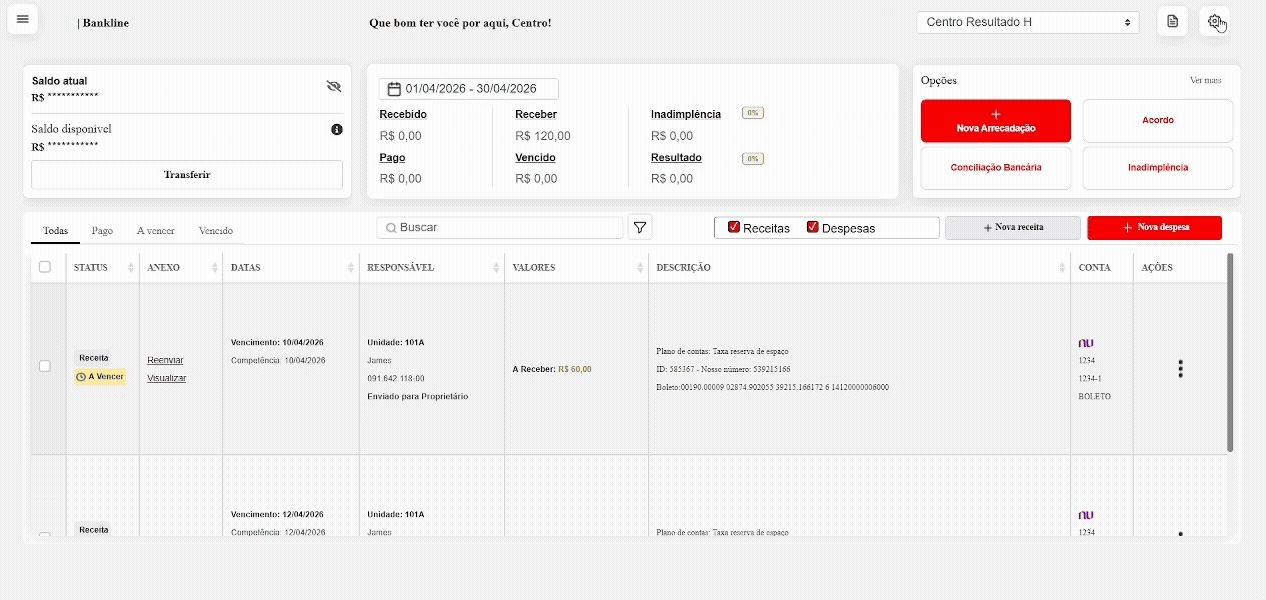Open the document report icon
Screen dimensions: 1266x600
[x=1172, y=22]
